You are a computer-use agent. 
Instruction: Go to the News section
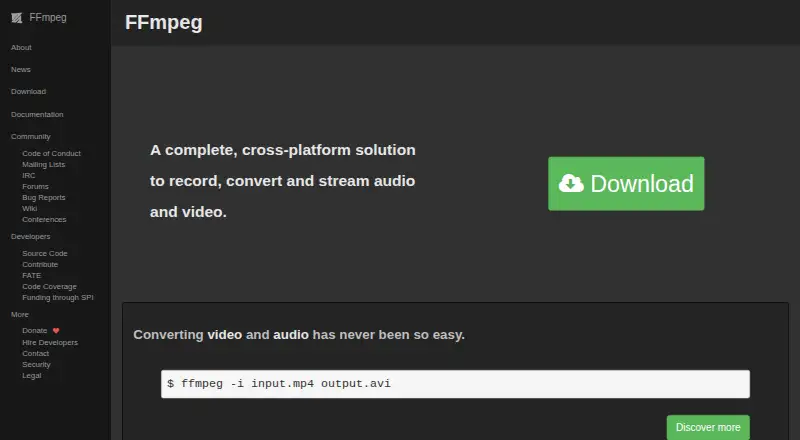(21, 69)
